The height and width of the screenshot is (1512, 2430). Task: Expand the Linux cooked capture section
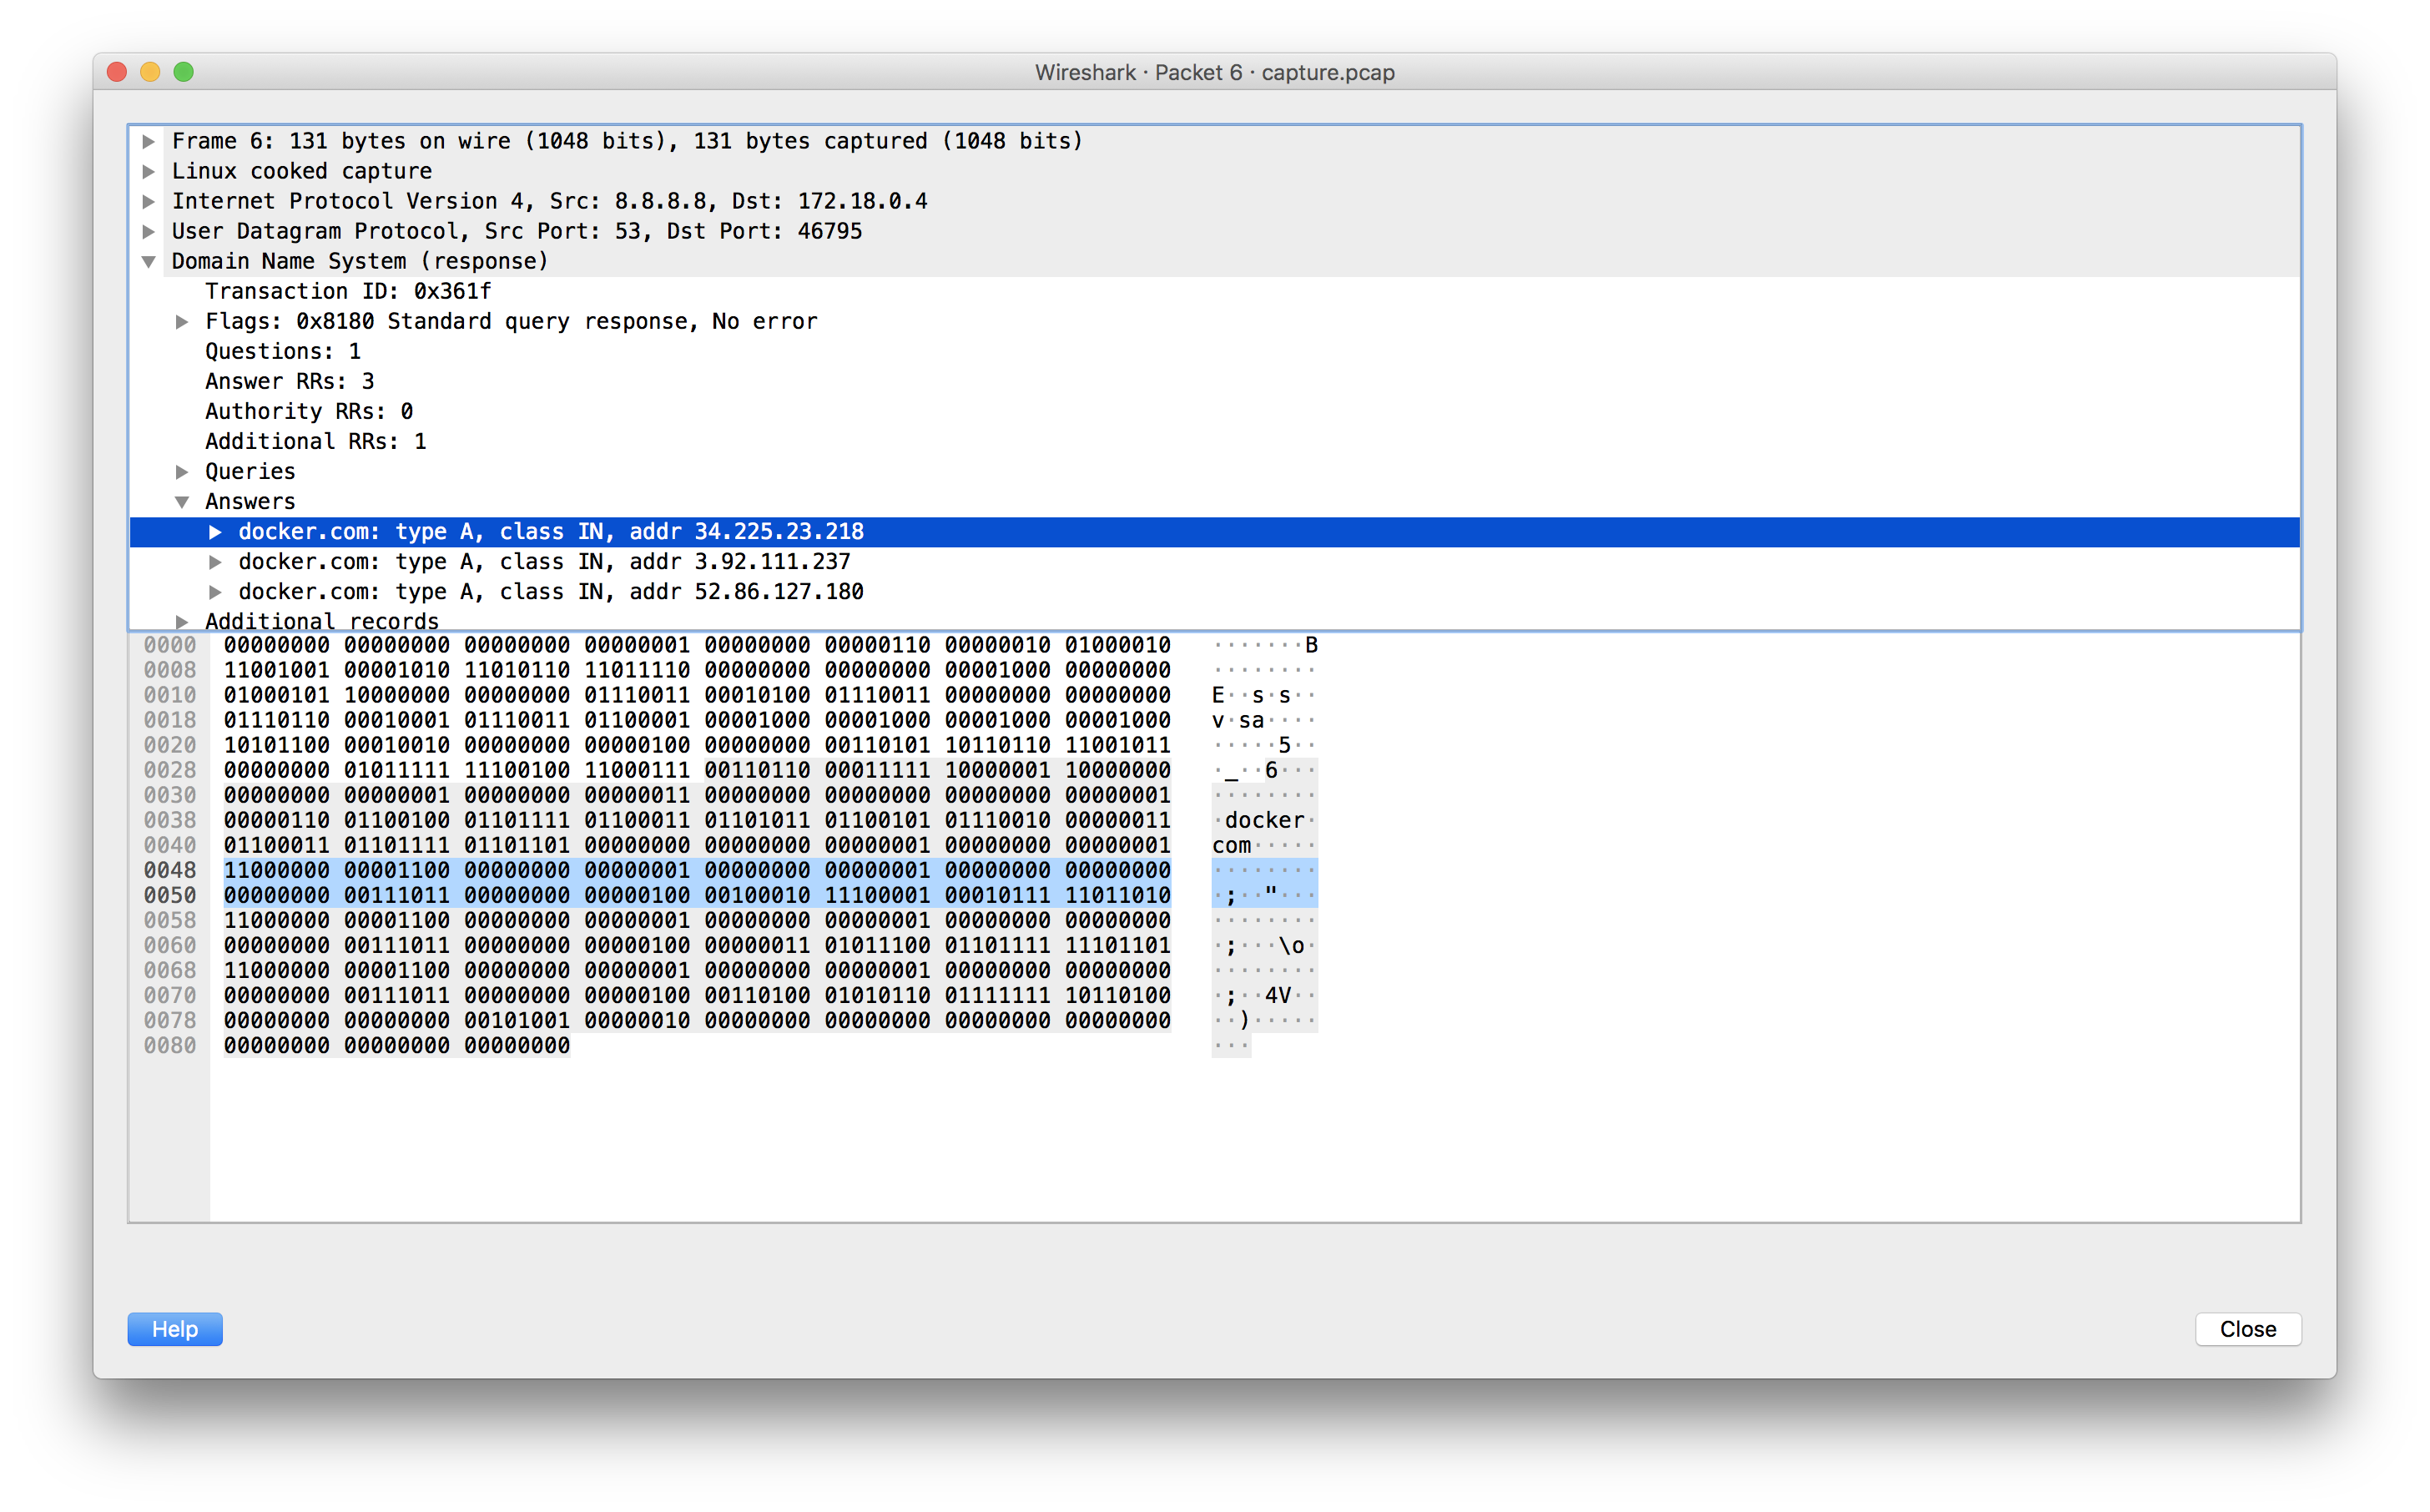point(148,171)
